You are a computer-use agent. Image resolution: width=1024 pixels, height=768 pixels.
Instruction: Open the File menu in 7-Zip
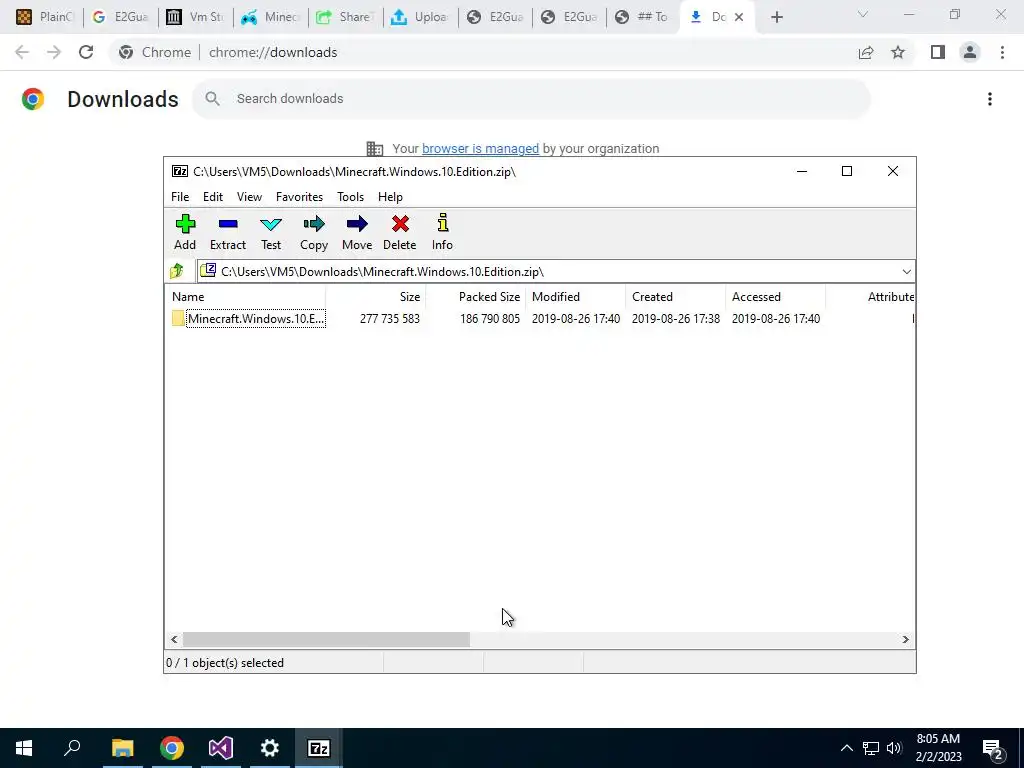tap(180, 197)
